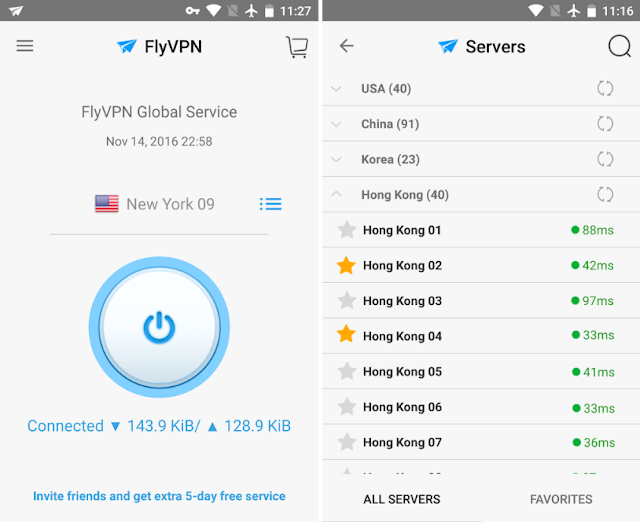
Task: Refresh ping for Korea servers
Action: coord(605,159)
